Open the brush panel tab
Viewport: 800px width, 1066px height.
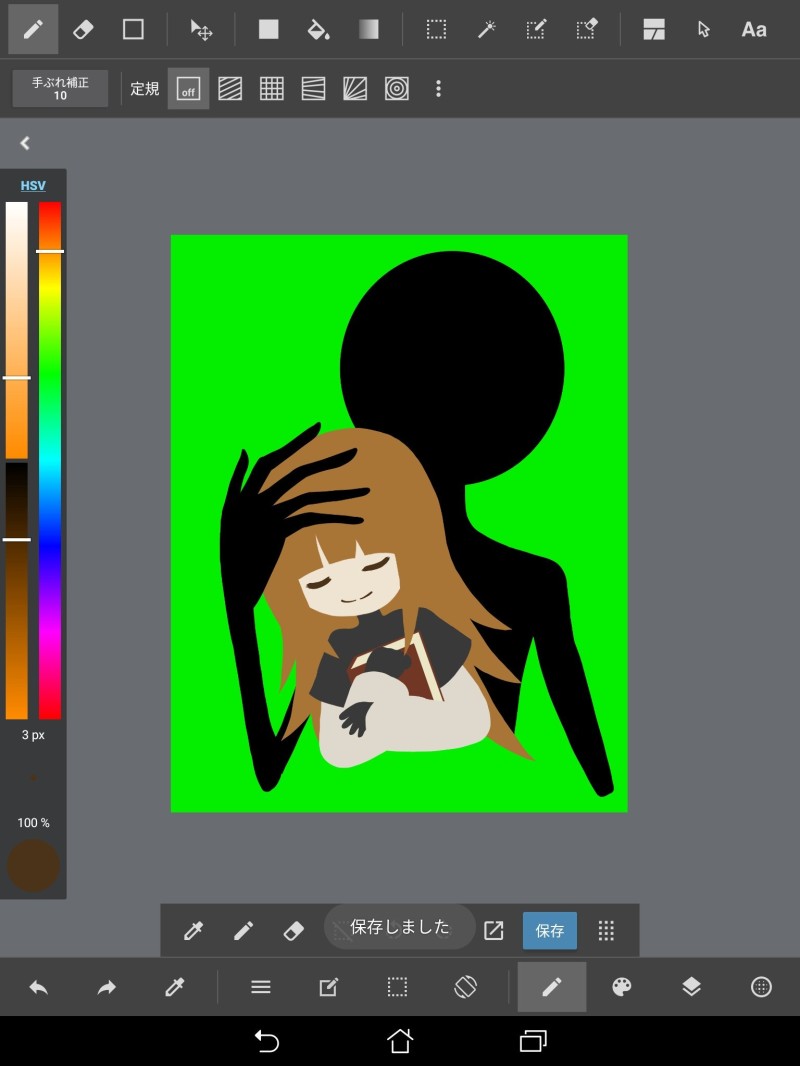[552, 987]
